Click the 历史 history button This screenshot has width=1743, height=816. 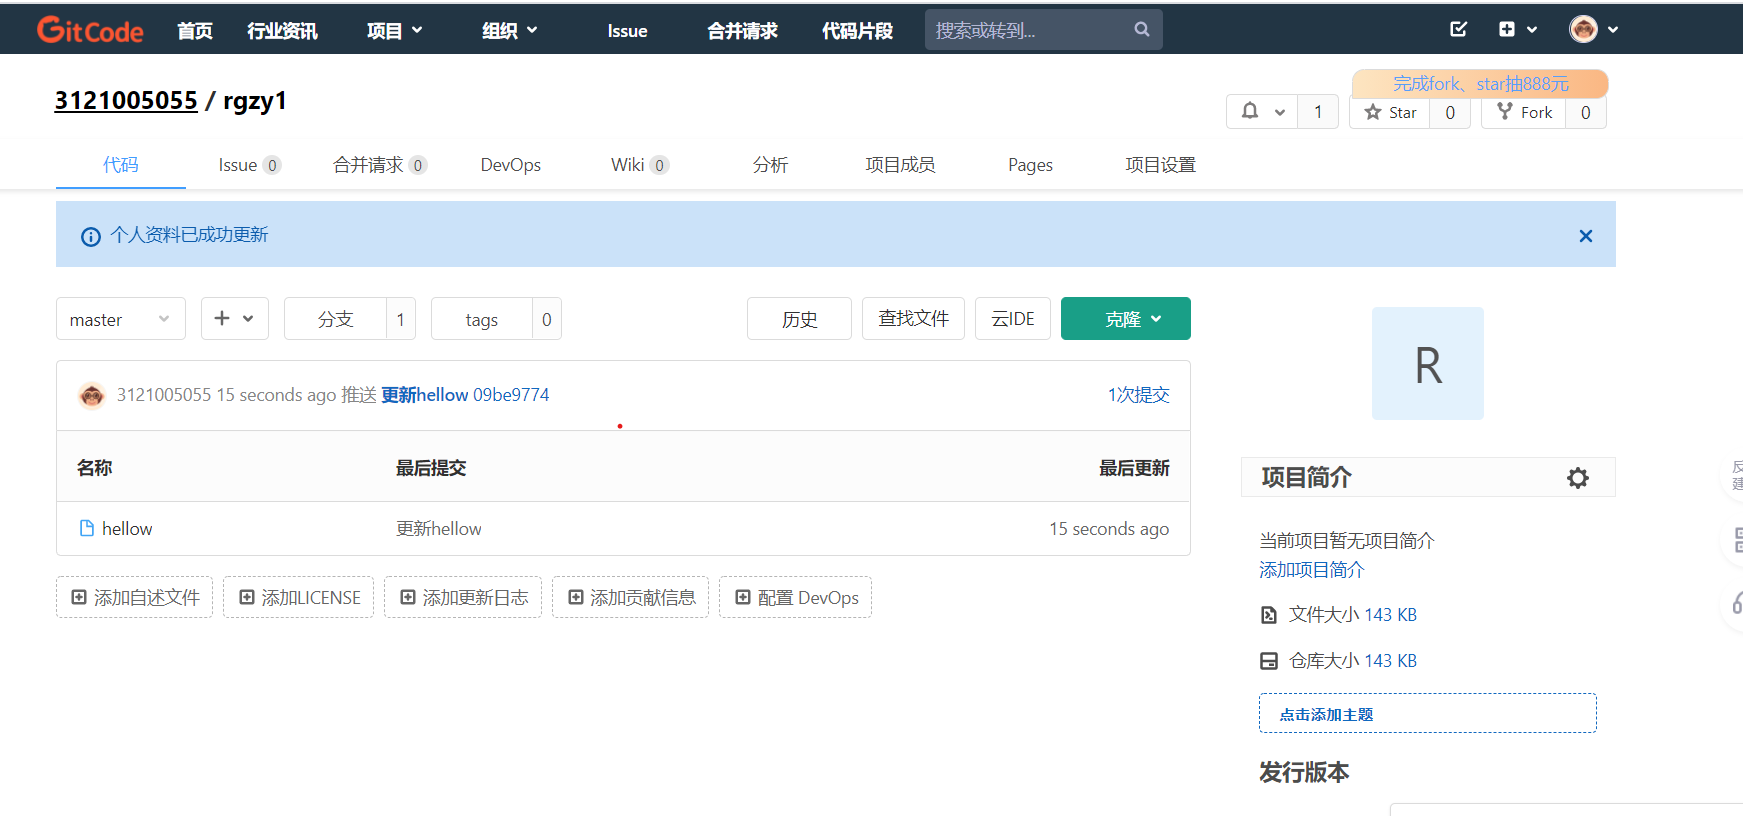(799, 319)
